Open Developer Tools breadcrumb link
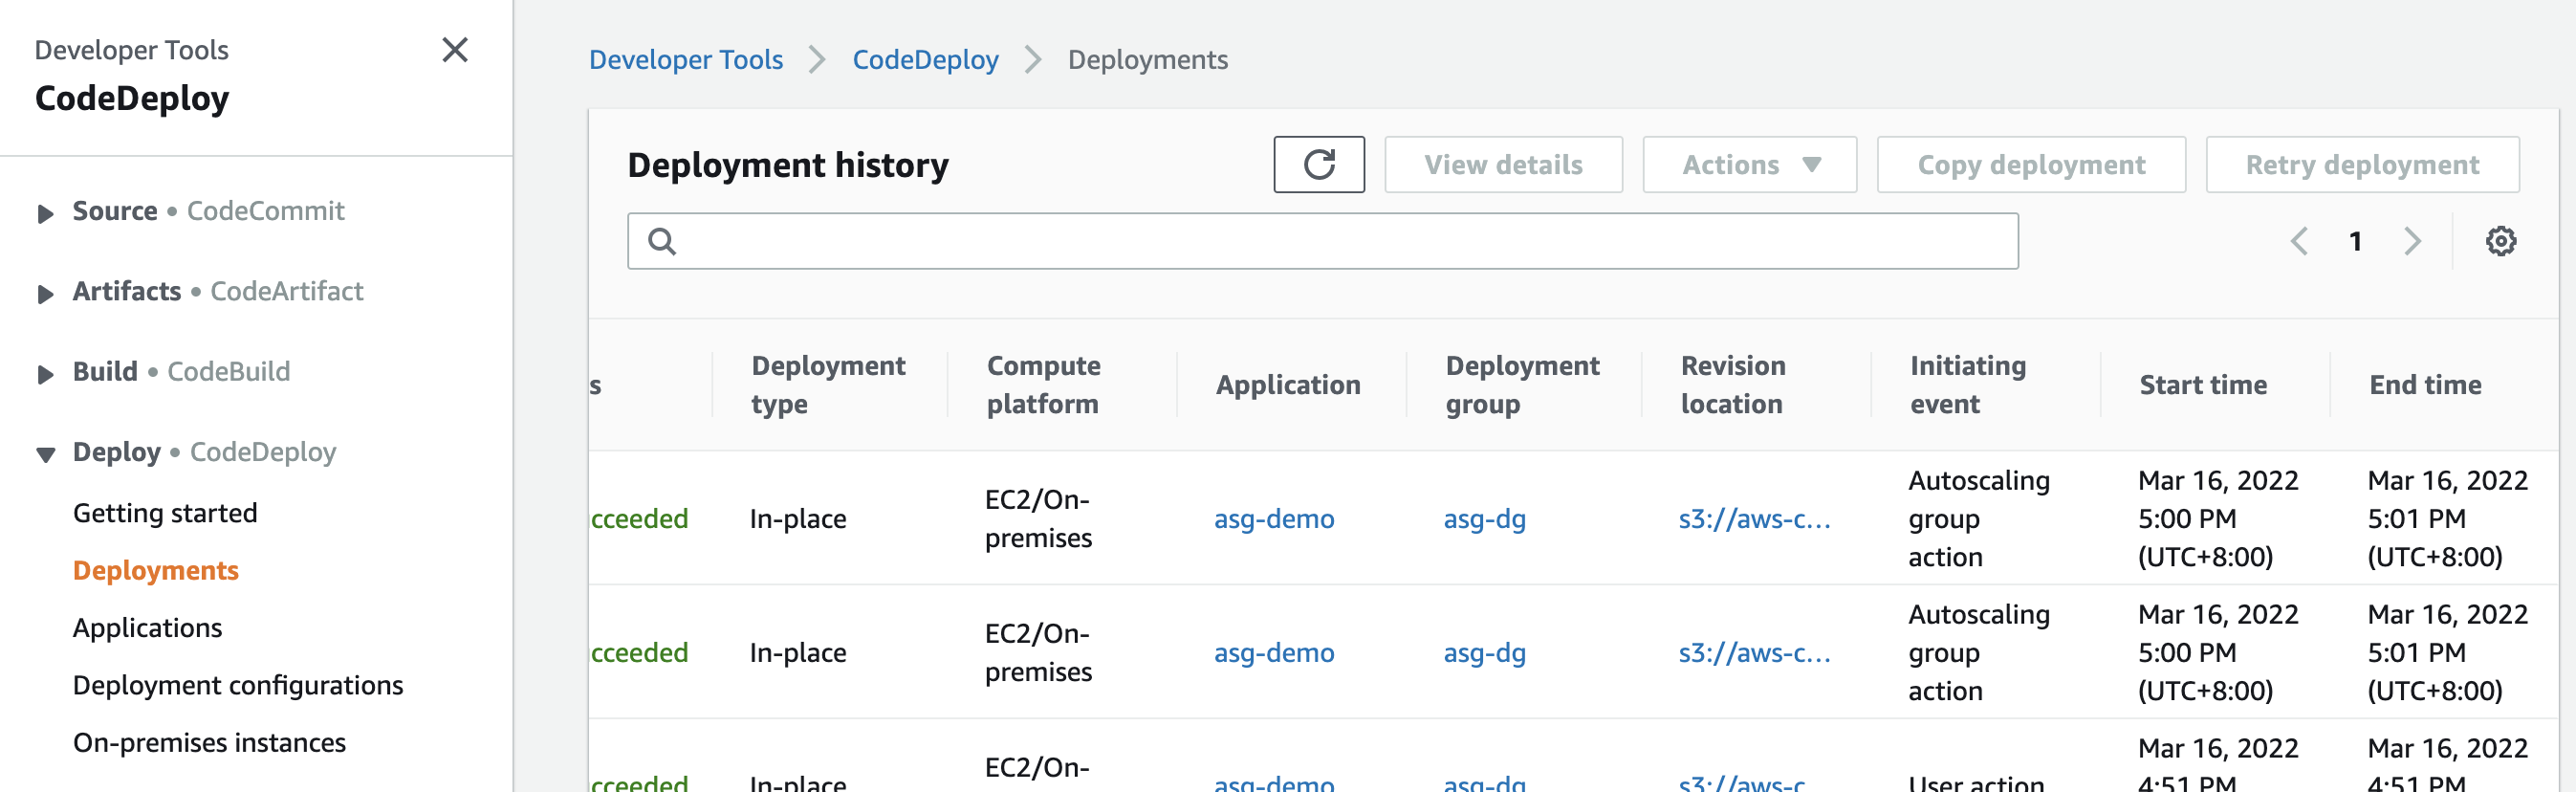This screenshot has height=792, width=2576. (x=686, y=60)
